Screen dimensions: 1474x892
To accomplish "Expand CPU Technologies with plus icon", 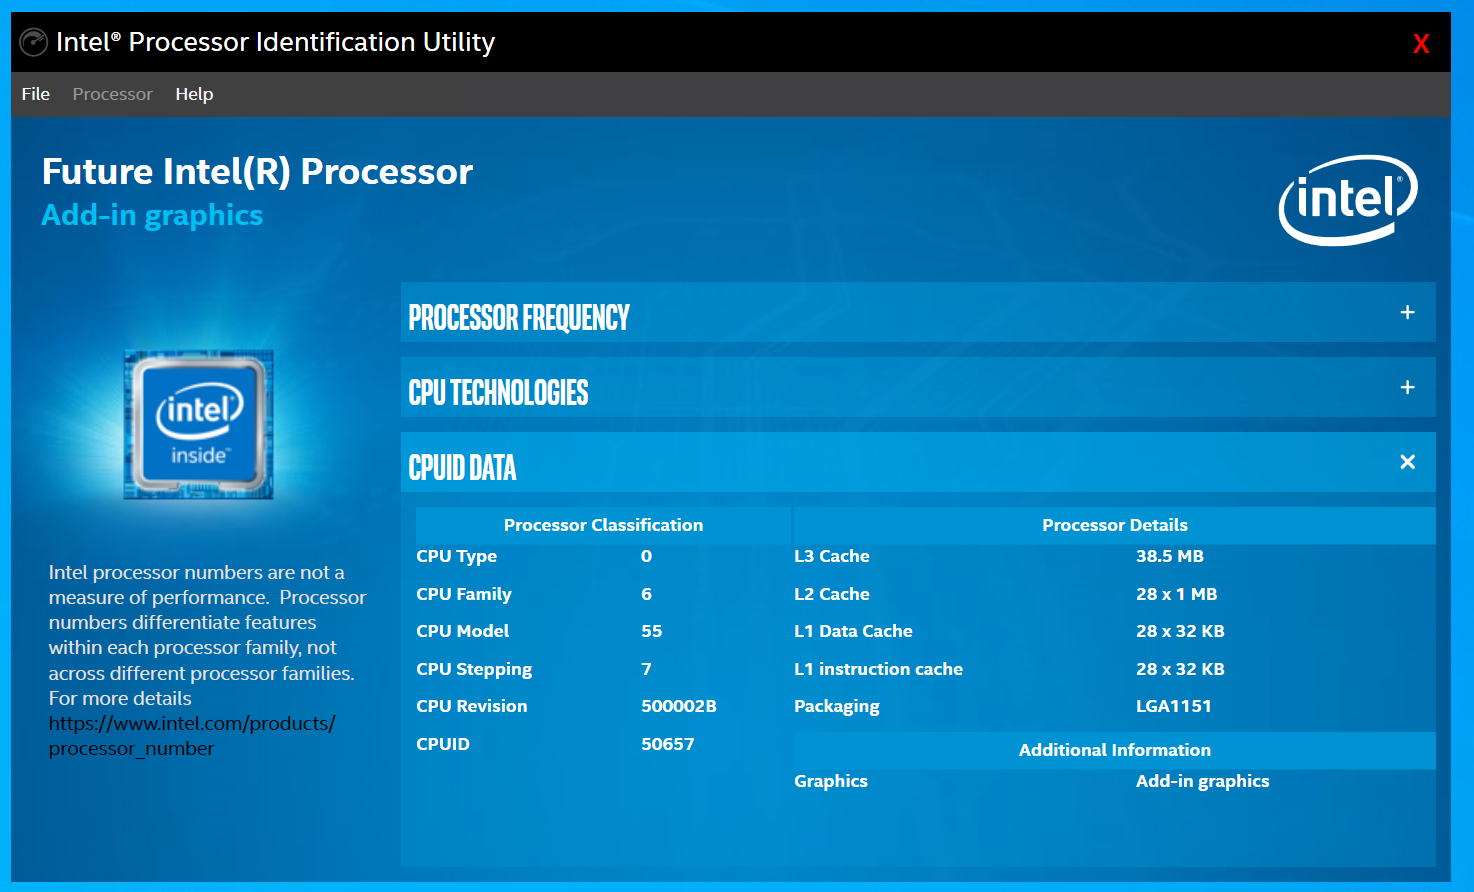I will pos(1407,387).
